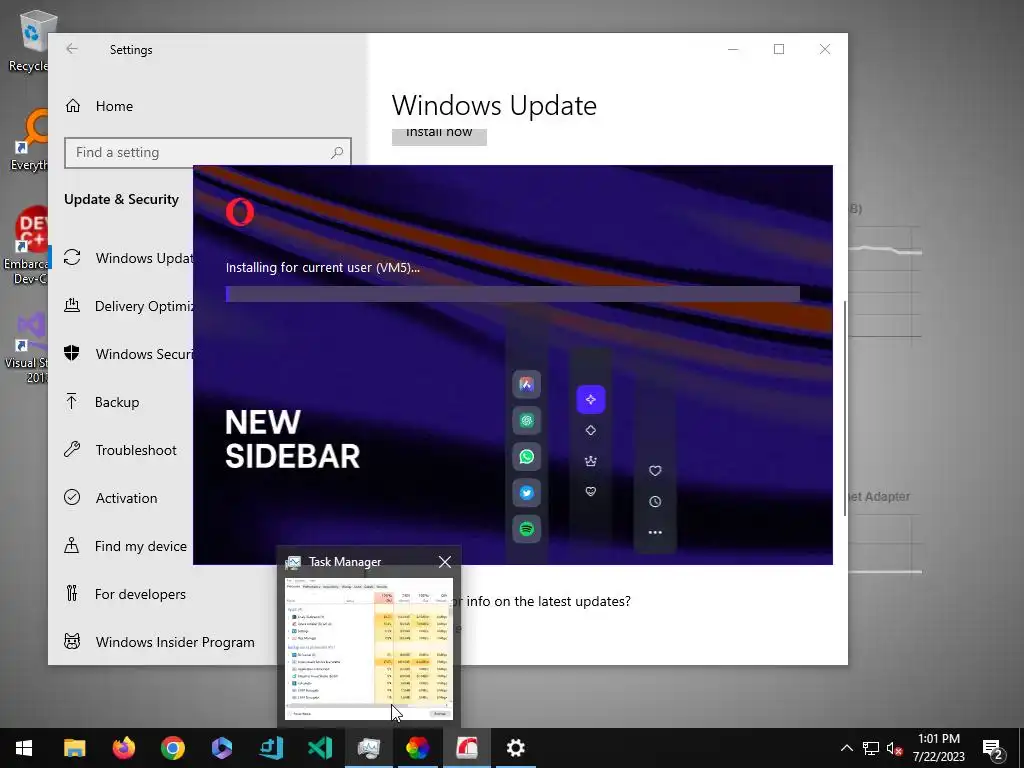Open Google Chrome from the taskbar
The image size is (1024, 768).
172,748
